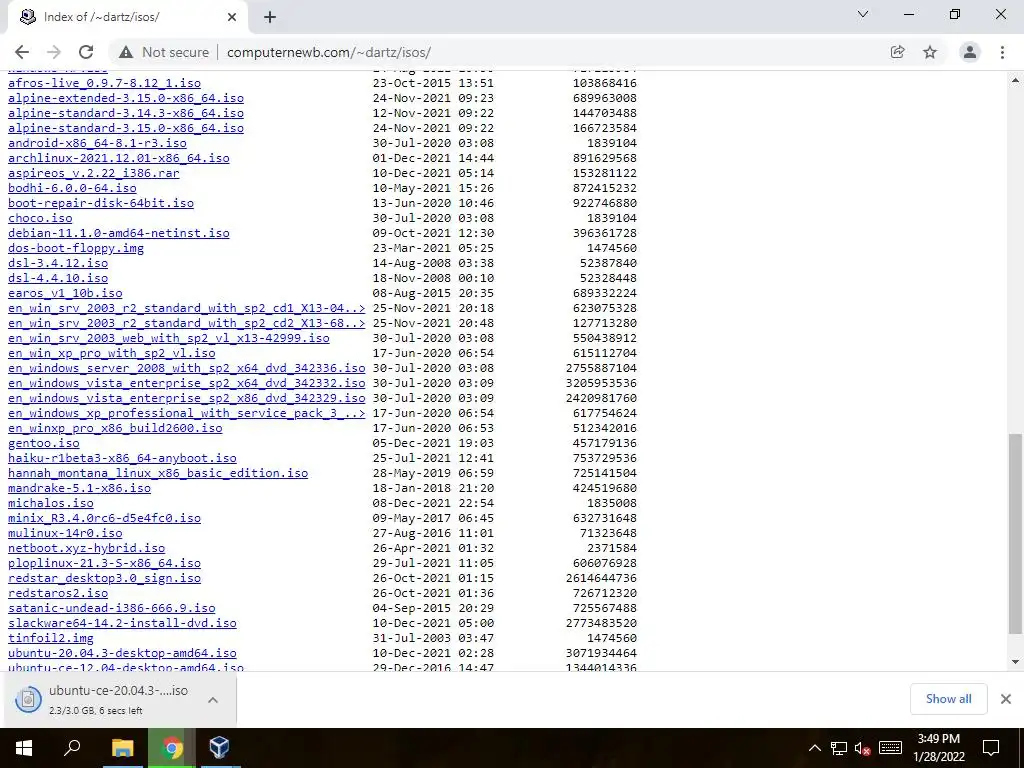The width and height of the screenshot is (1024, 768).
Task: Click alpine-standard-3.14.3-x86_64.iso link
Action: click(126, 113)
